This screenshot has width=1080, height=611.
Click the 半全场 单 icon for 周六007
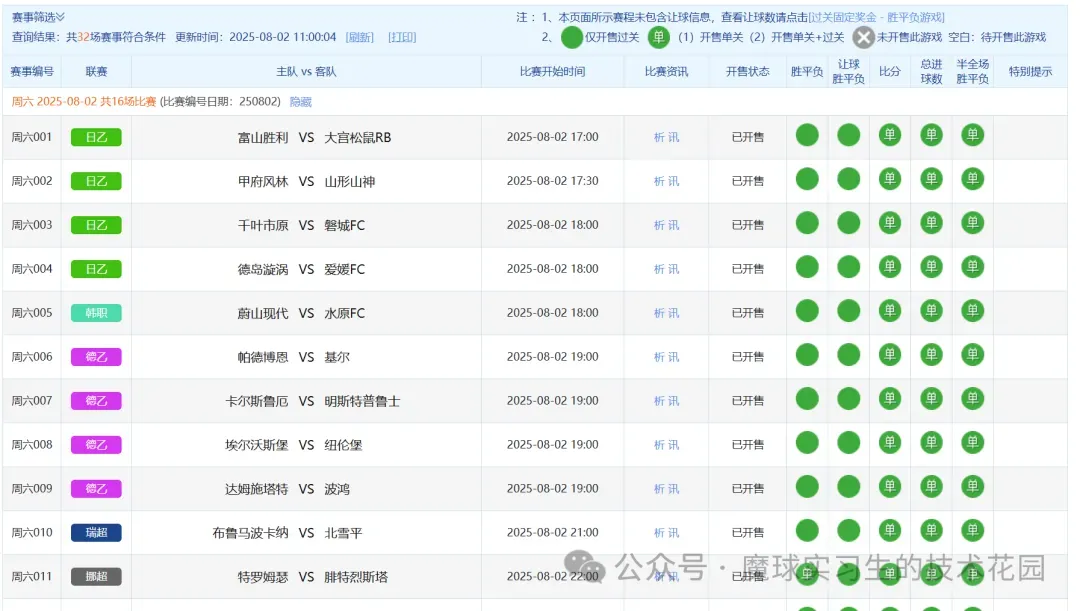pyautogui.click(x=973, y=399)
